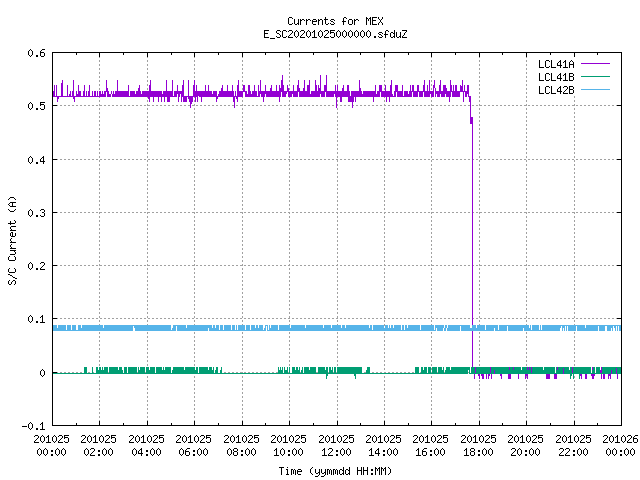This screenshot has width=640, height=480.
Task: Click the x-axis tick '201026 00:00'
Action: (x=620, y=445)
